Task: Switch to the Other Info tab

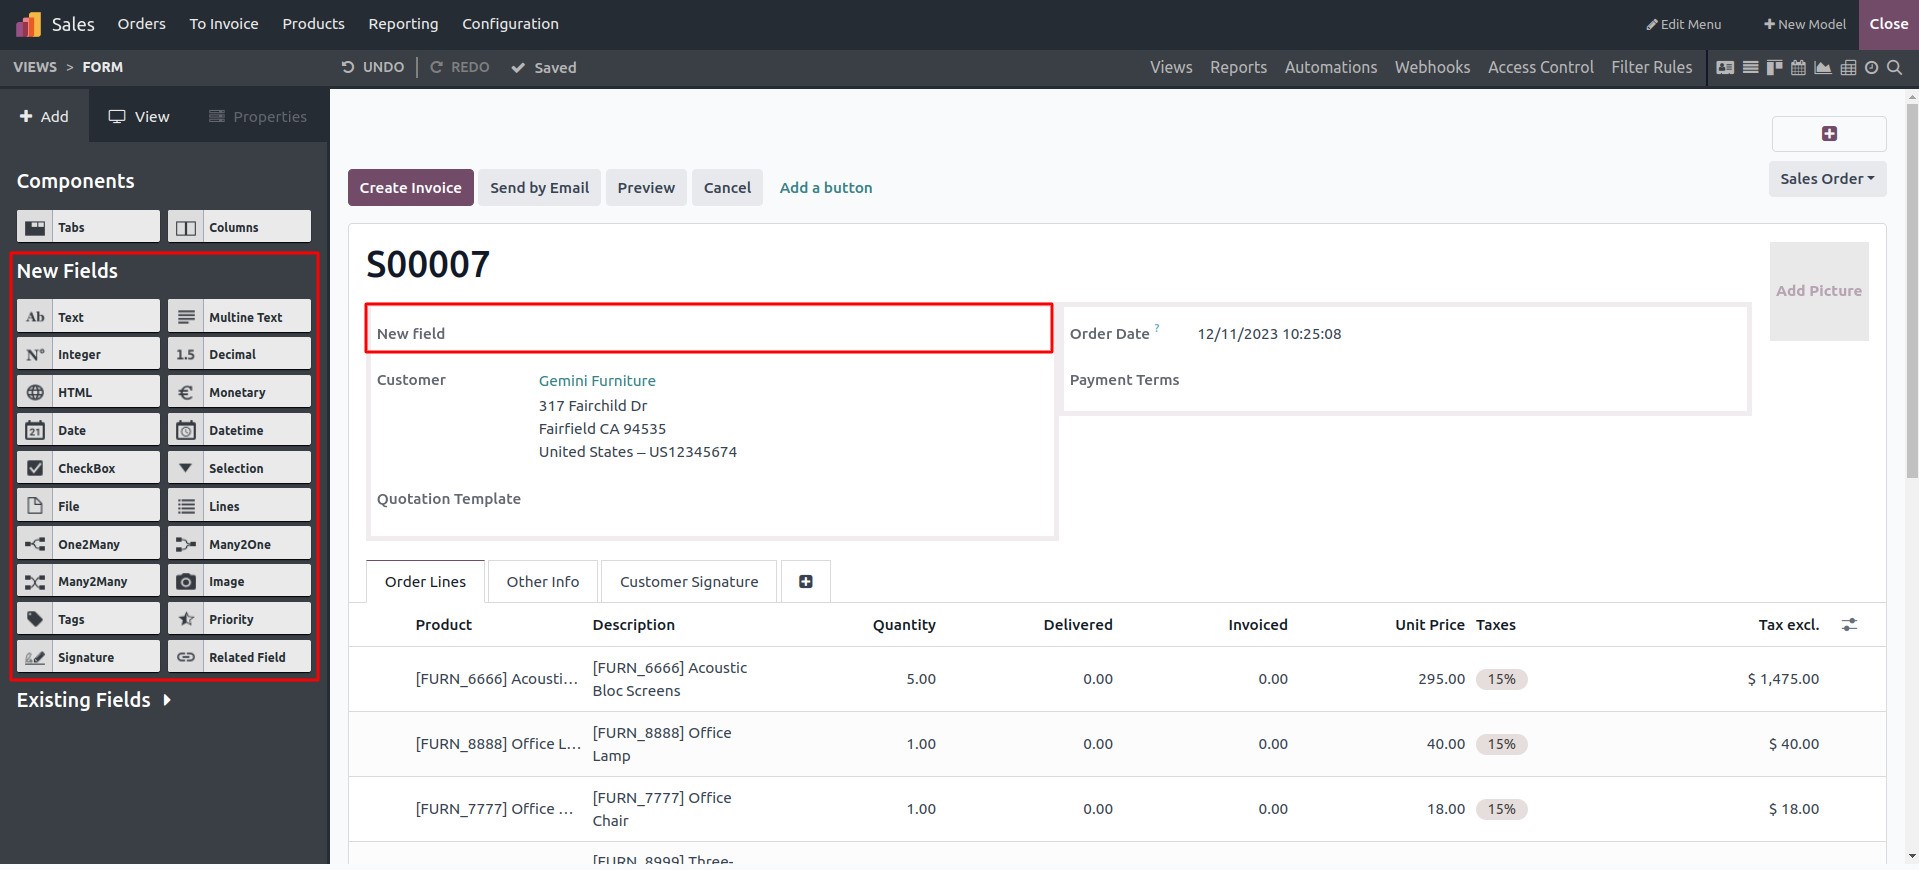Action: [543, 581]
